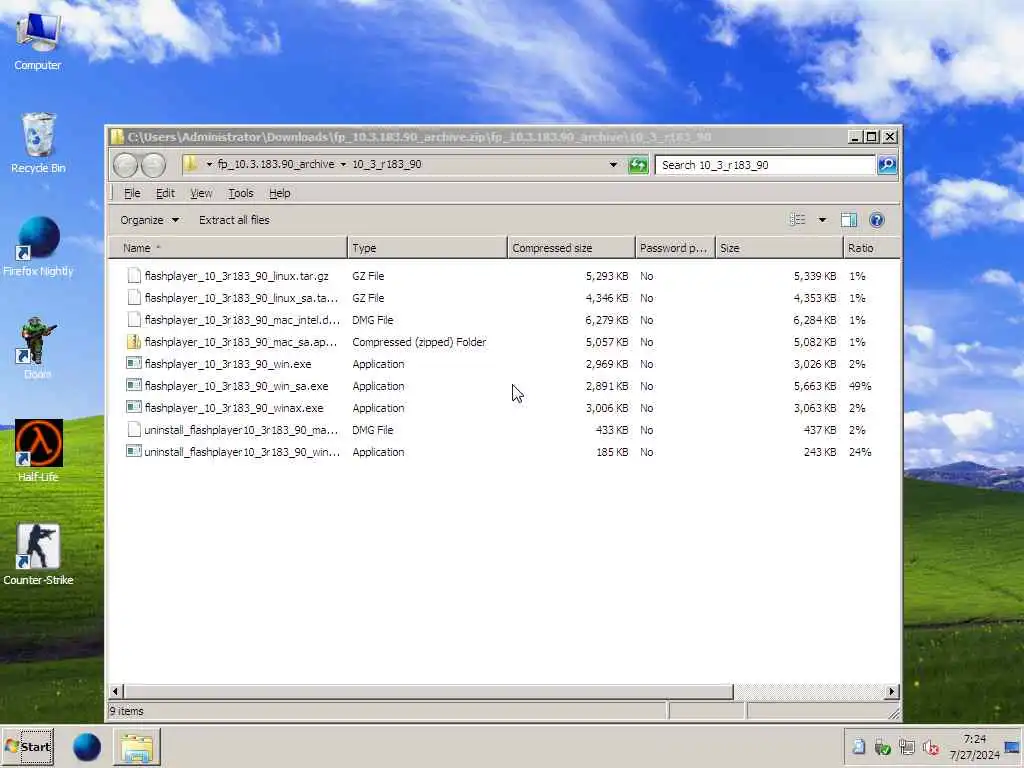Click the Back navigation arrow button

pyautogui.click(x=125, y=165)
